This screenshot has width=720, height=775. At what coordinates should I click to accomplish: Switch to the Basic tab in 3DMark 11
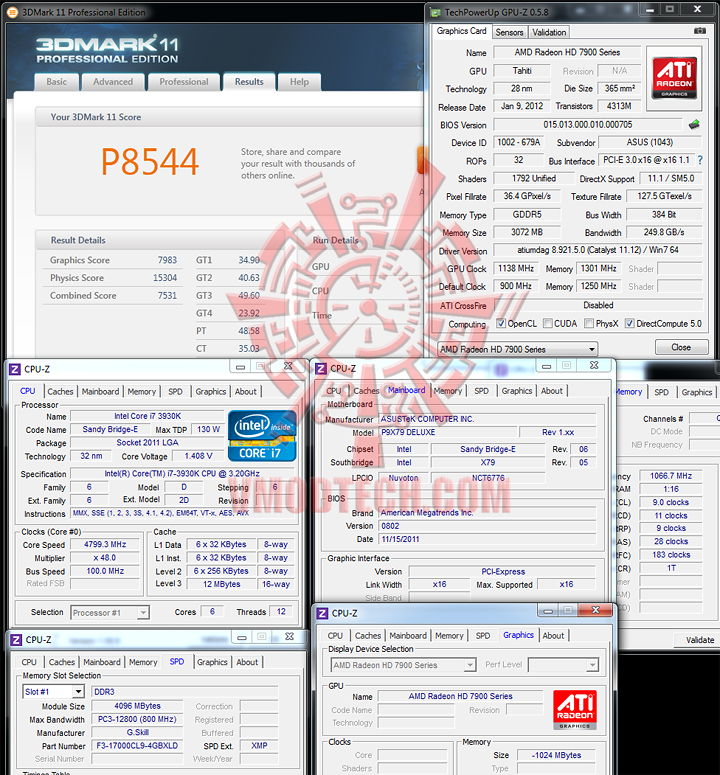pyautogui.click(x=56, y=82)
